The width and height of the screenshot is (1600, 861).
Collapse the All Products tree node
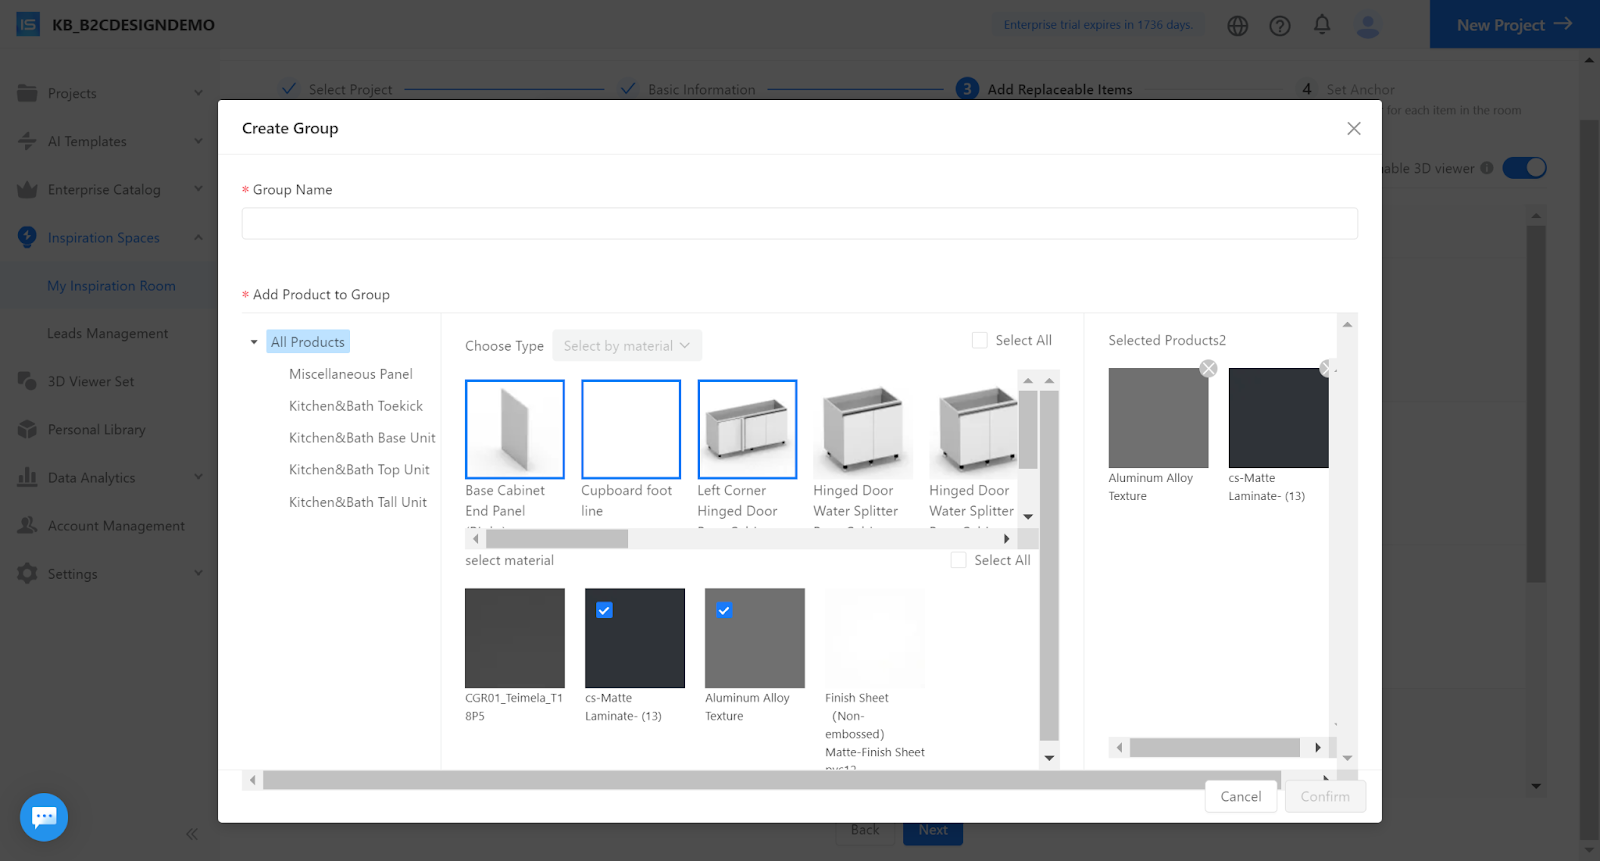pyautogui.click(x=254, y=343)
